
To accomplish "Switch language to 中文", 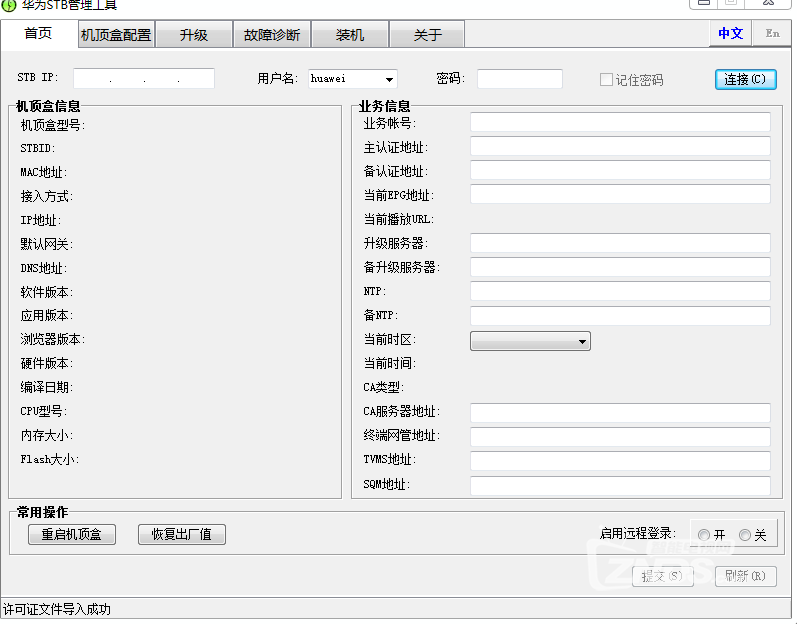I will pos(730,34).
